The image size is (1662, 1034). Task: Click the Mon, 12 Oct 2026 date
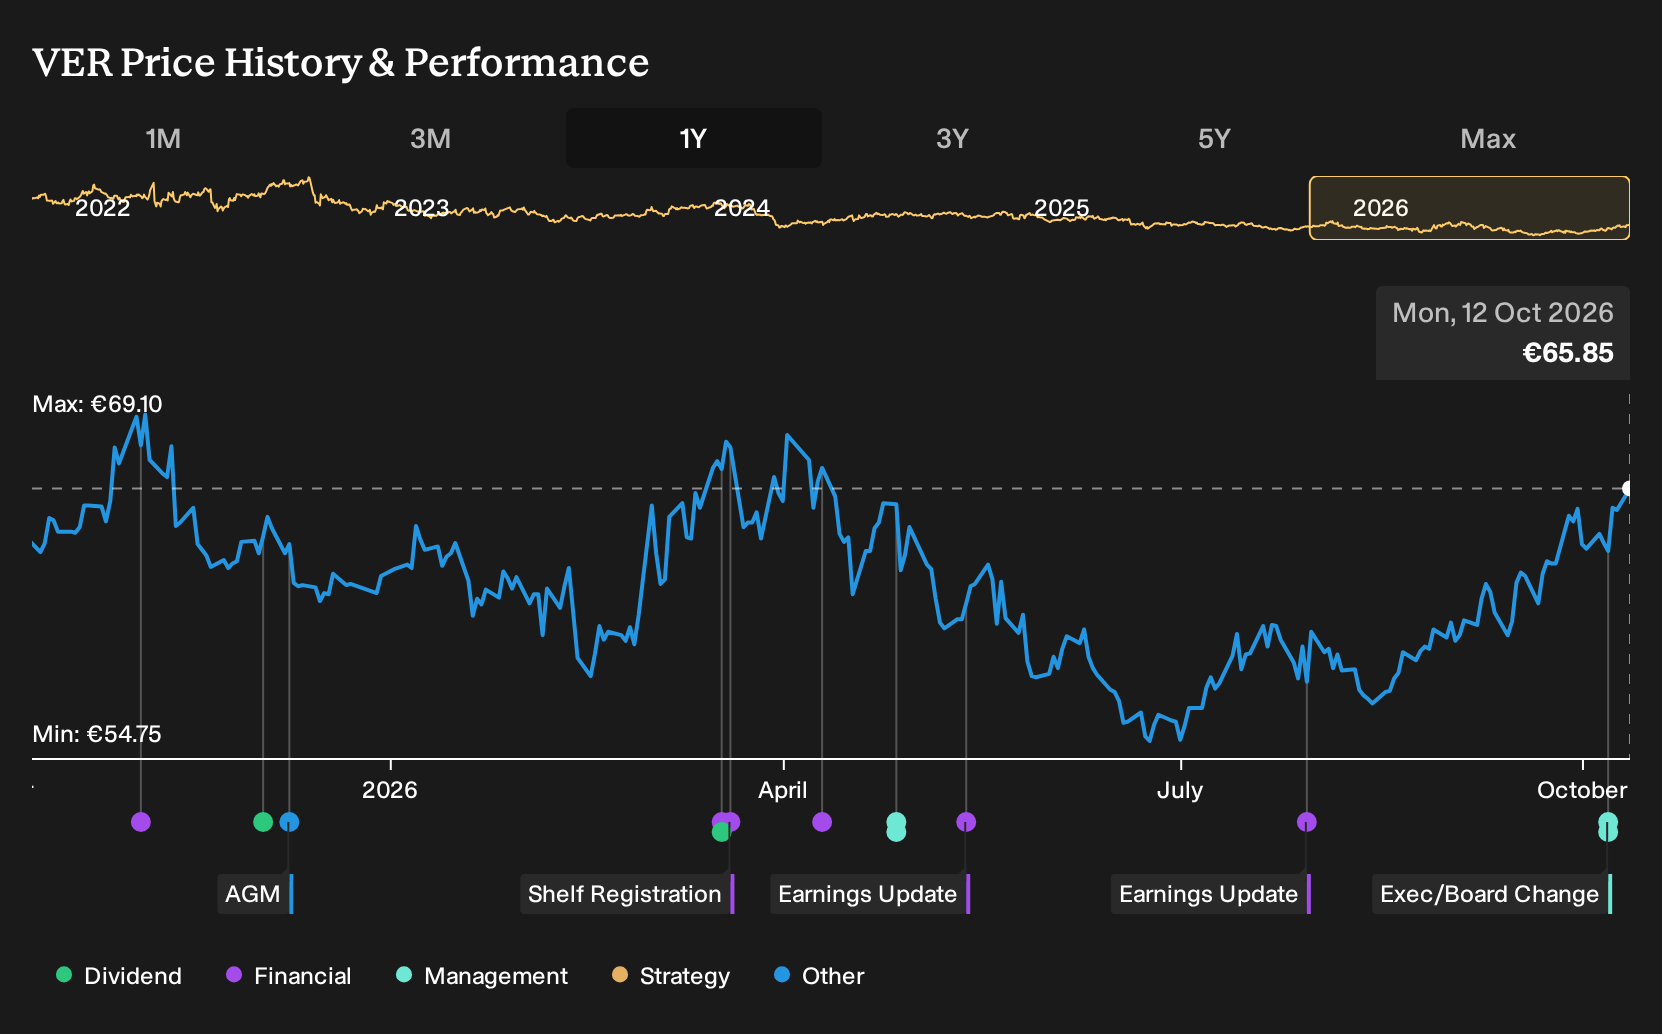pos(1502,313)
